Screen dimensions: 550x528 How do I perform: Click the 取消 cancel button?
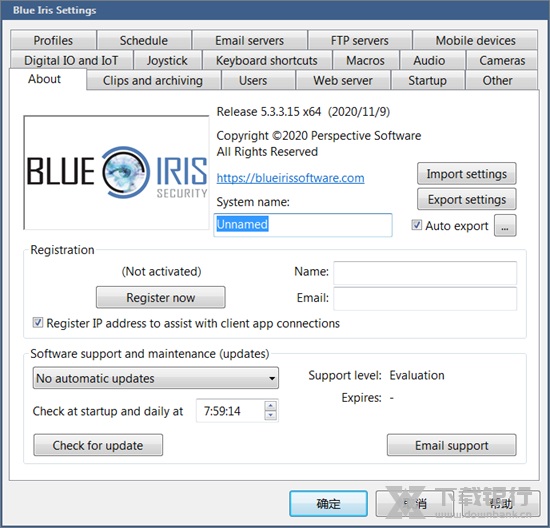pos(414,504)
